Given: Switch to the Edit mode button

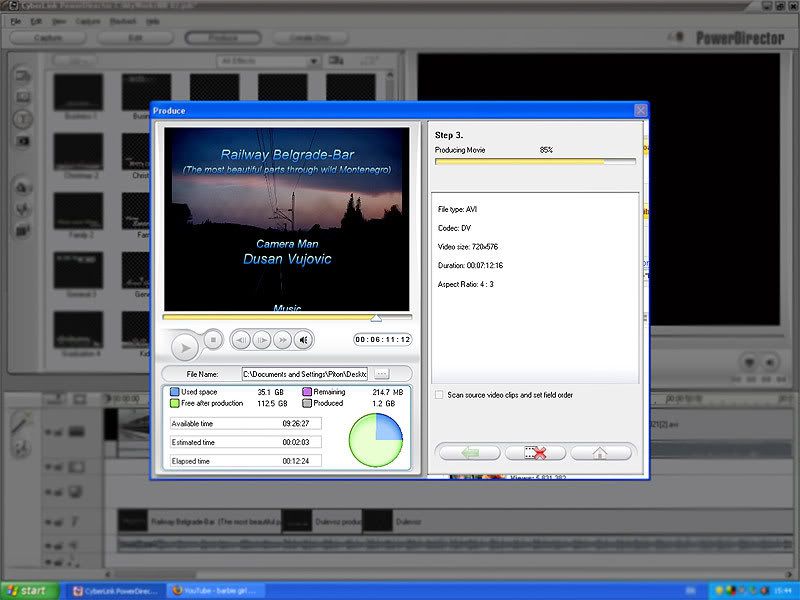Looking at the screenshot, I should click(135, 38).
